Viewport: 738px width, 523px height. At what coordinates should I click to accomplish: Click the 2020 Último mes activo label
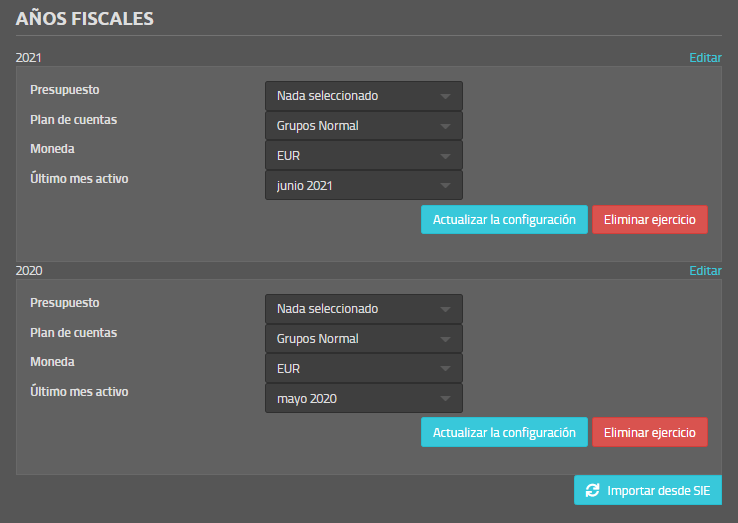79,391
